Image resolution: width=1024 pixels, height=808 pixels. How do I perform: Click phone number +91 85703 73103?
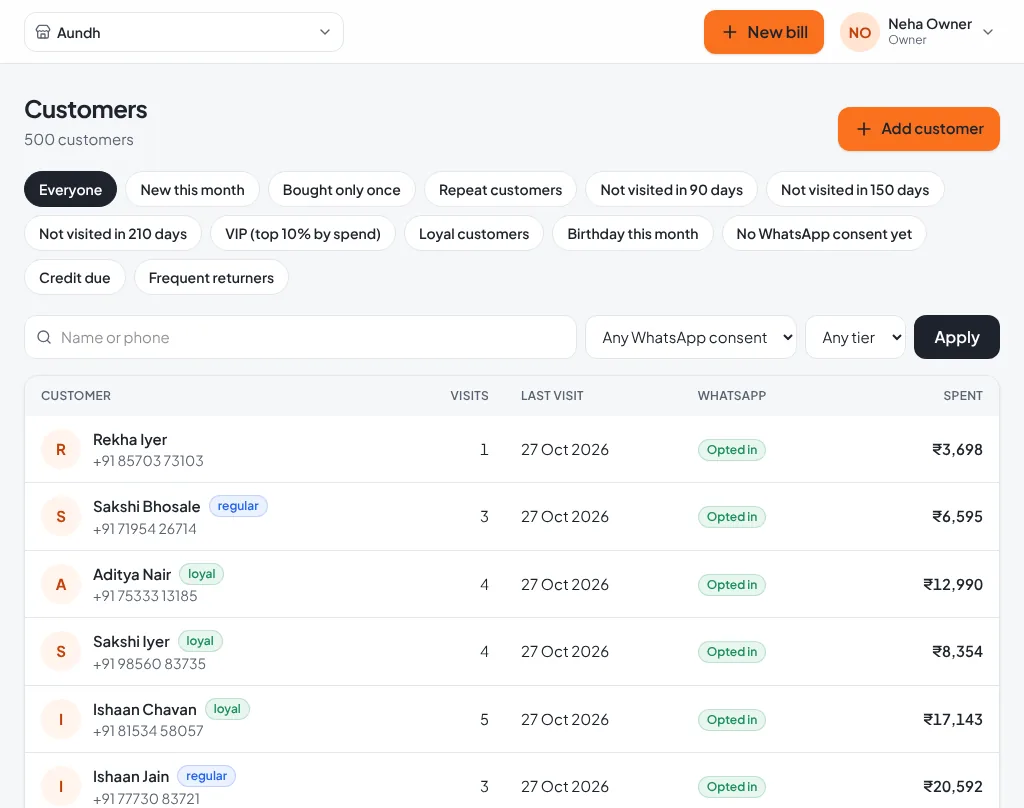tap(148, 461)
